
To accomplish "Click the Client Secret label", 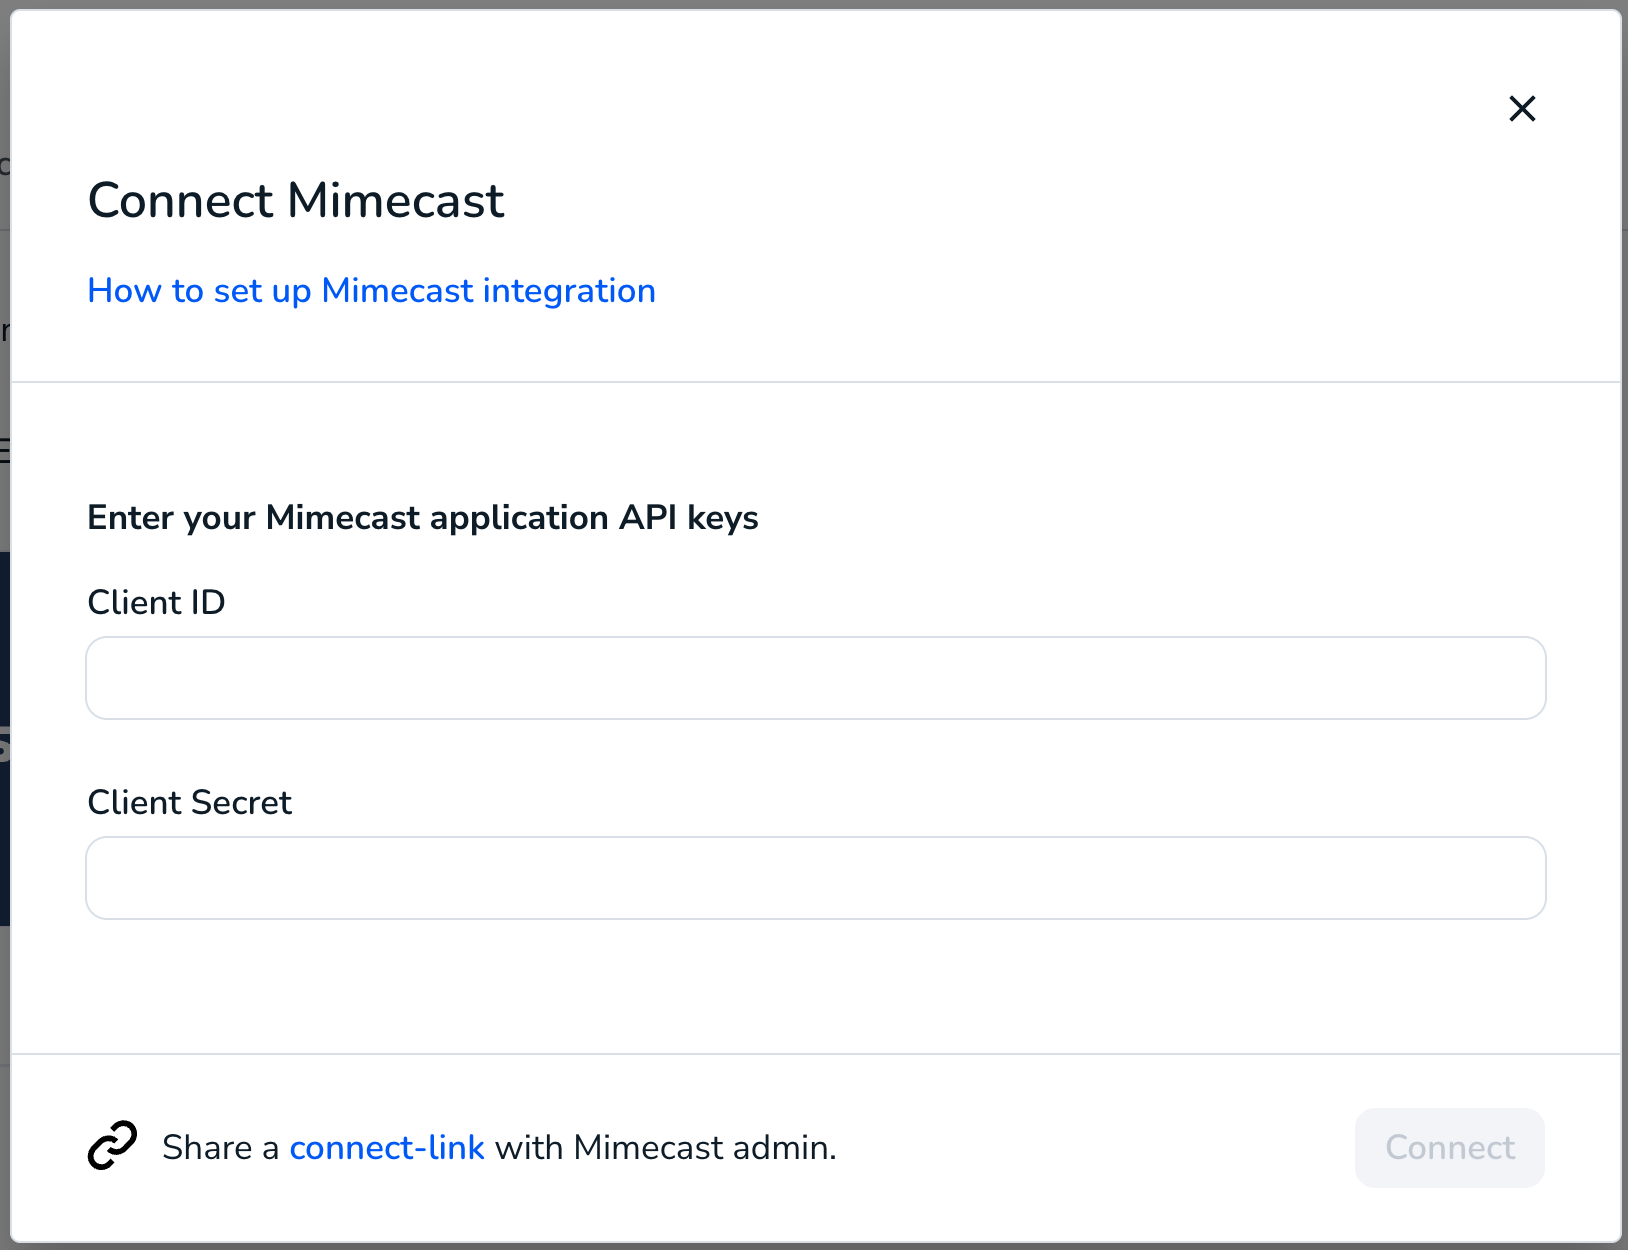I will tap(190, 803).
